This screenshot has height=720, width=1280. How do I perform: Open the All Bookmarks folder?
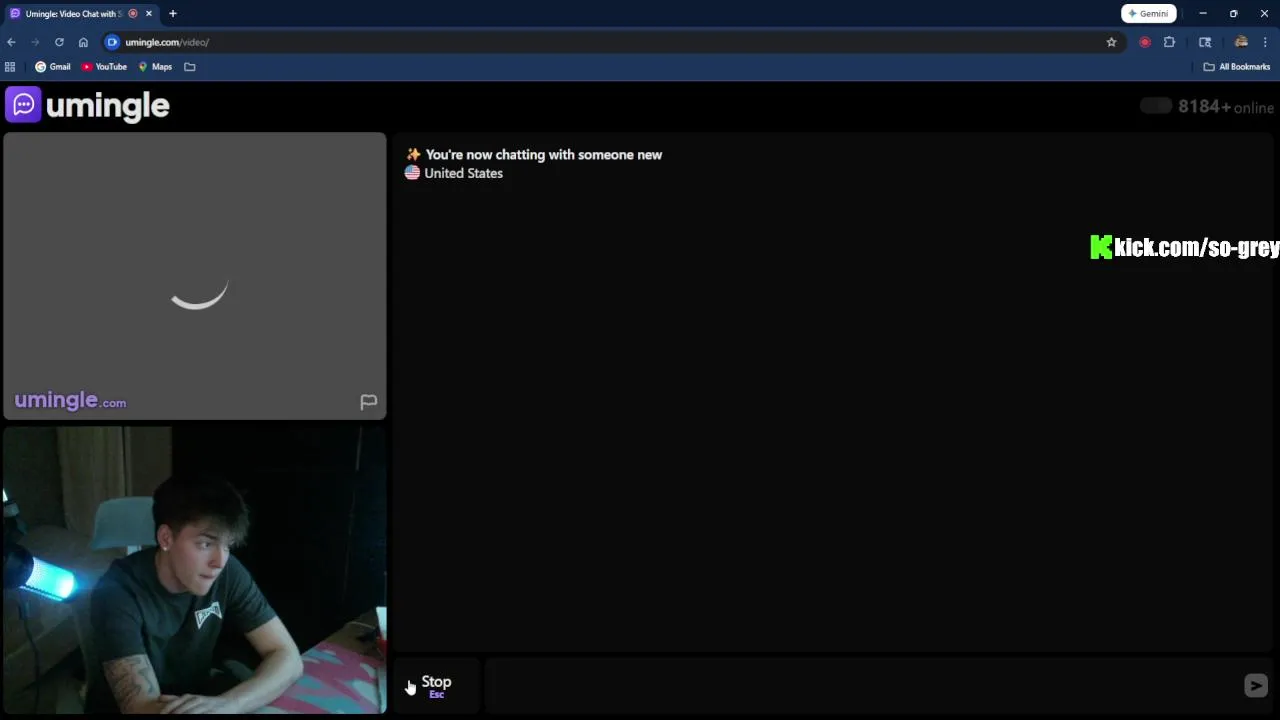[x=1237, y=67]
